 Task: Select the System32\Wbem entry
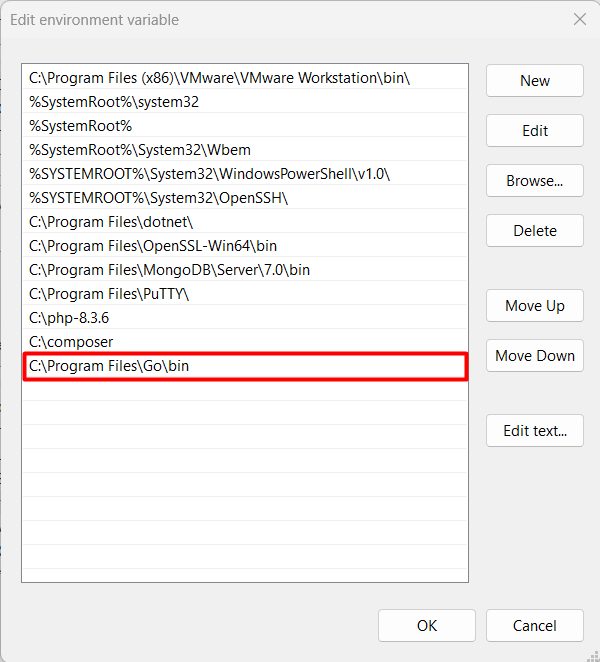(x=245, y=150)
